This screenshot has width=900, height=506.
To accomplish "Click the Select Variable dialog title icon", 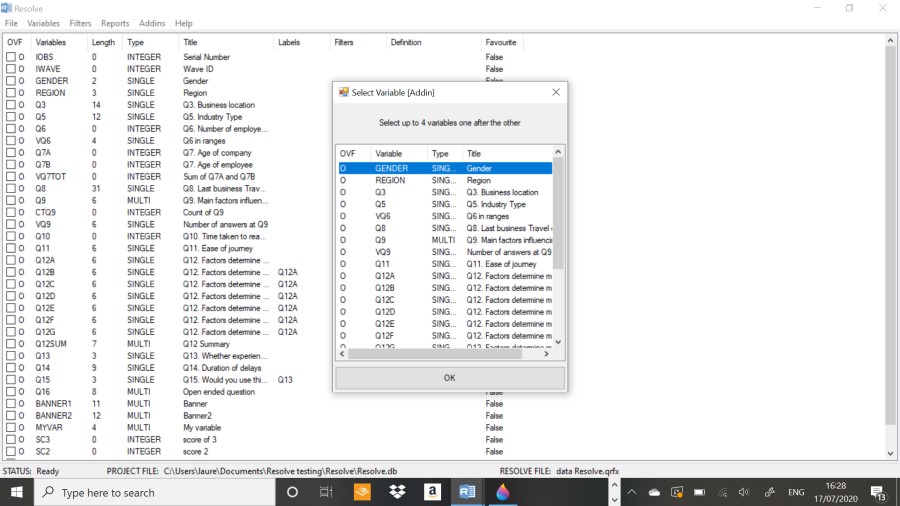I will point(344,92).
